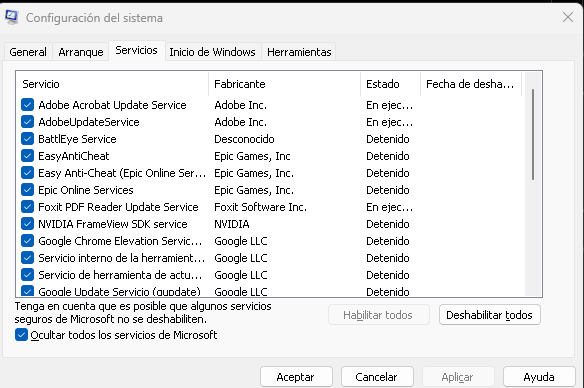Select the Epic Online Services name text
584x388 pixels.
pos(86,190)
